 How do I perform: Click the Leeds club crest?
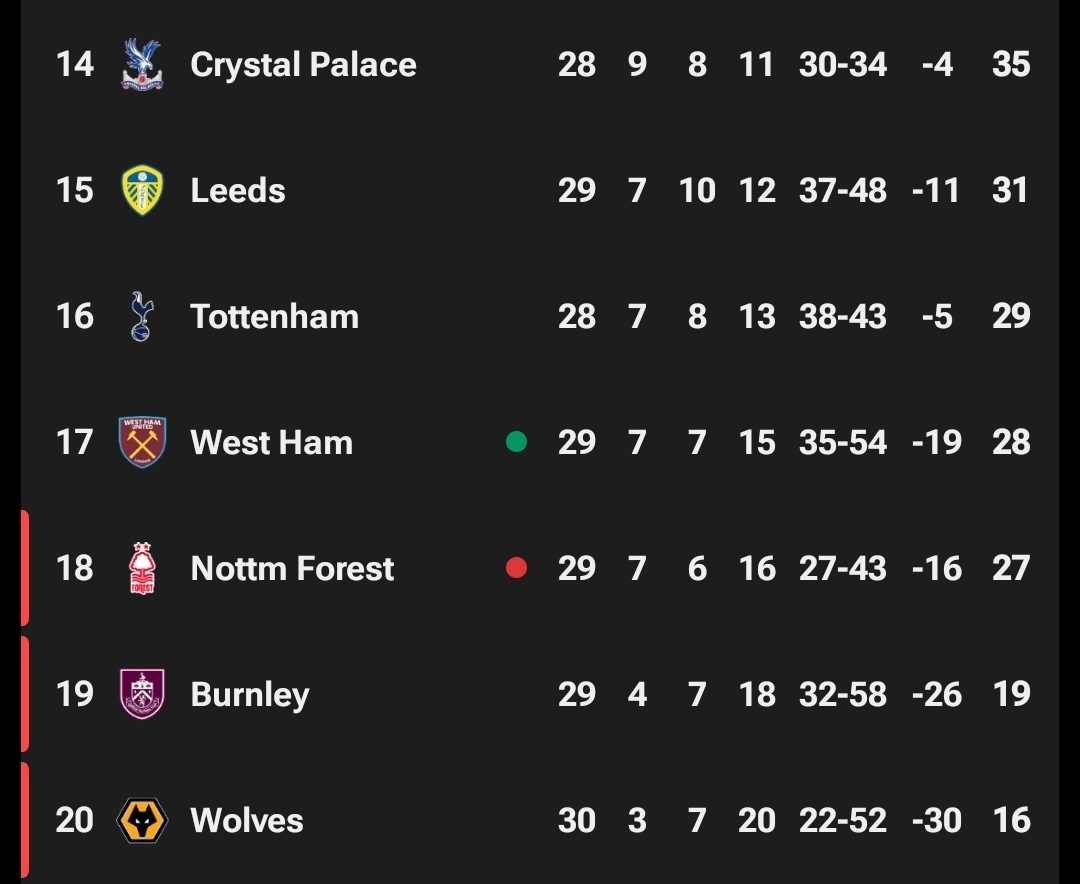[142, 191]
